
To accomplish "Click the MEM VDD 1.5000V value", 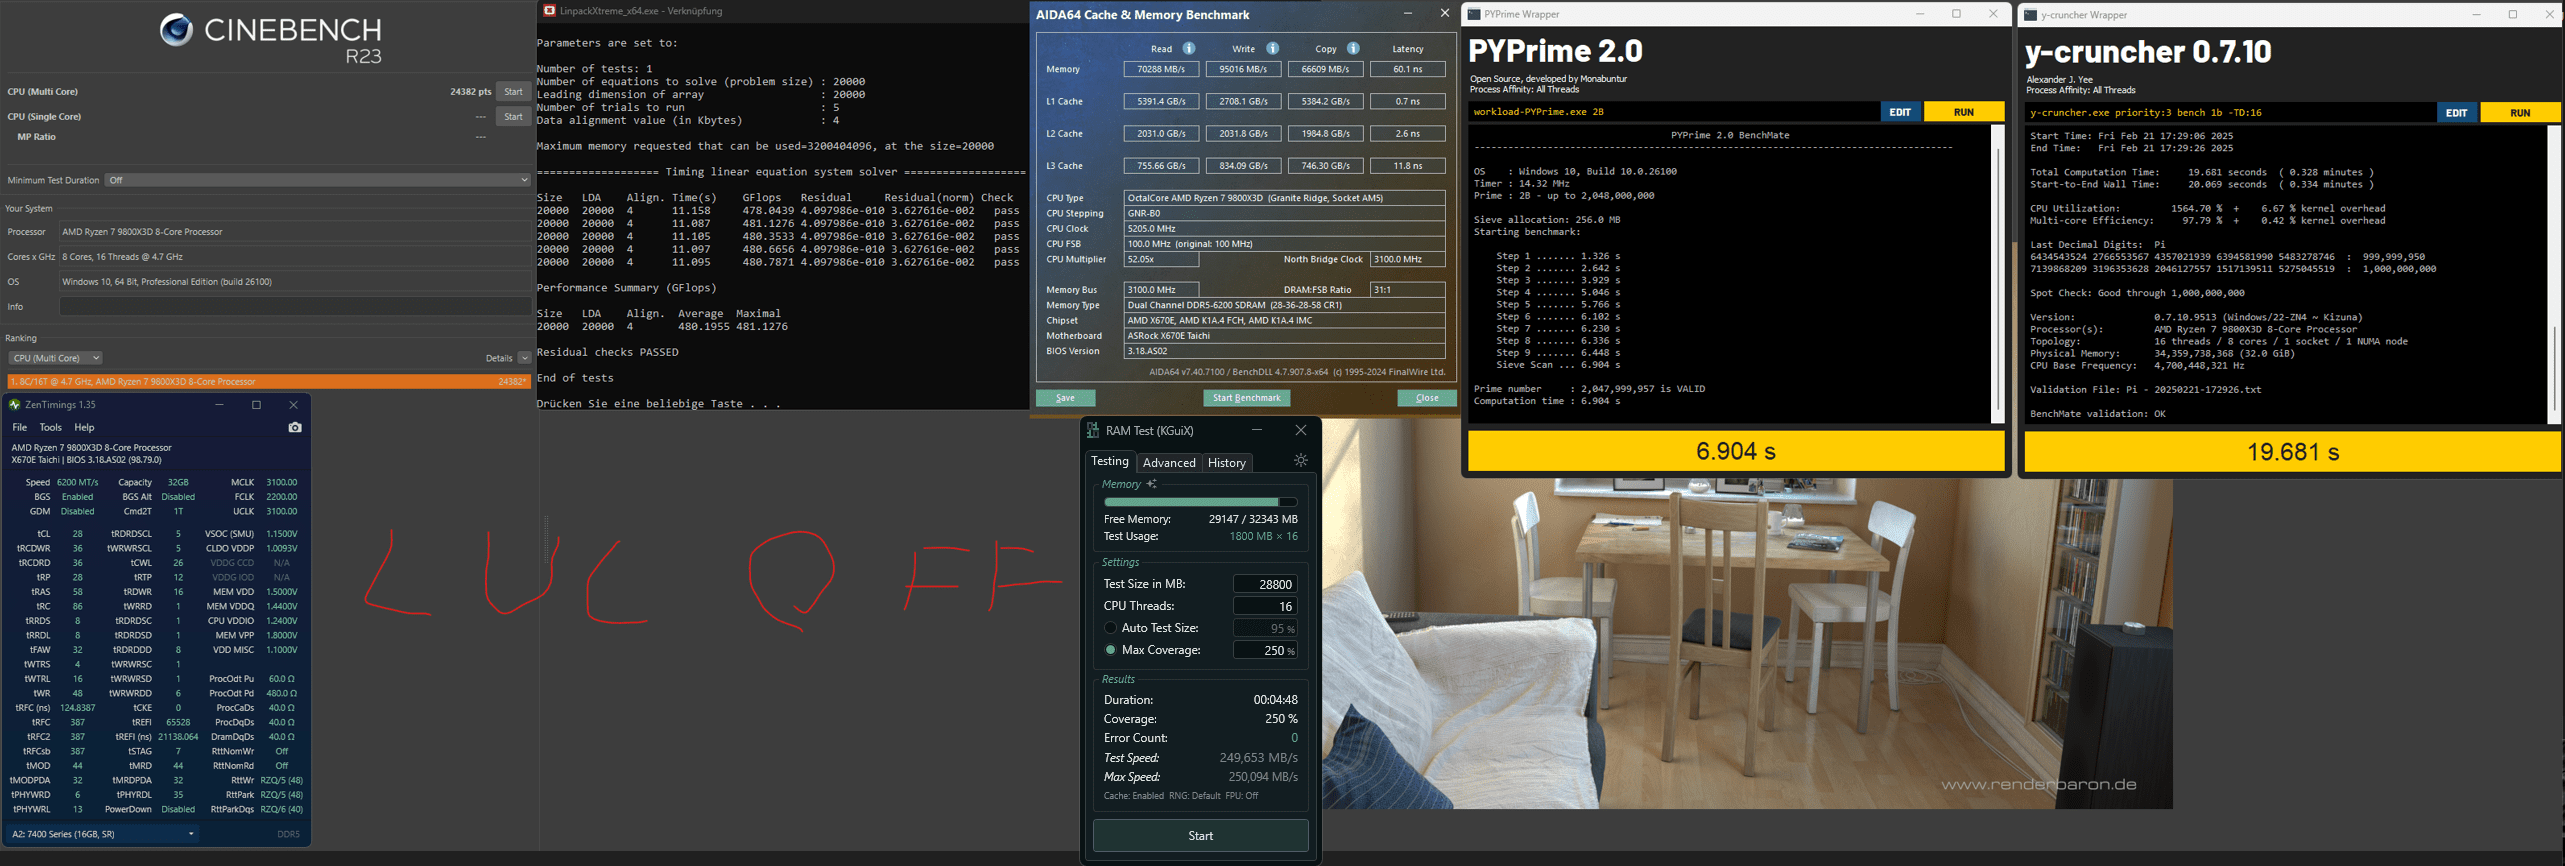I will click(281, 591).
